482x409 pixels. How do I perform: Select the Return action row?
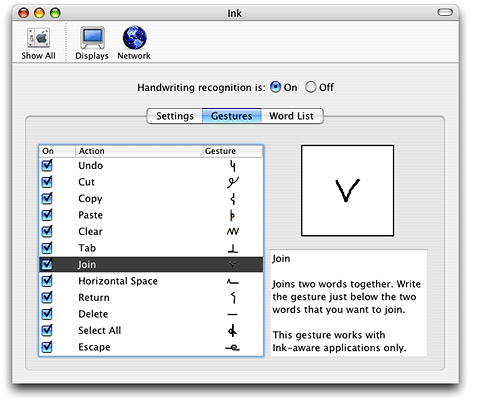(x=151, y=297)
